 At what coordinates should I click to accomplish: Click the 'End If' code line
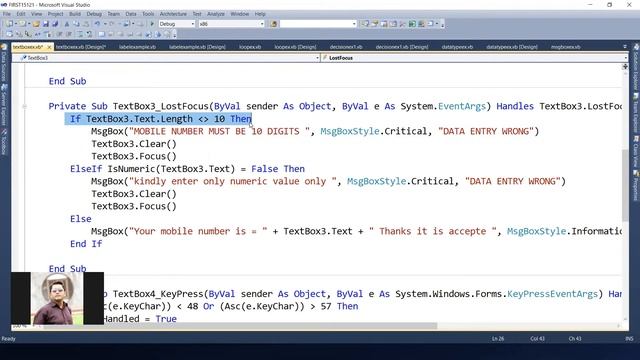point(86,244)
